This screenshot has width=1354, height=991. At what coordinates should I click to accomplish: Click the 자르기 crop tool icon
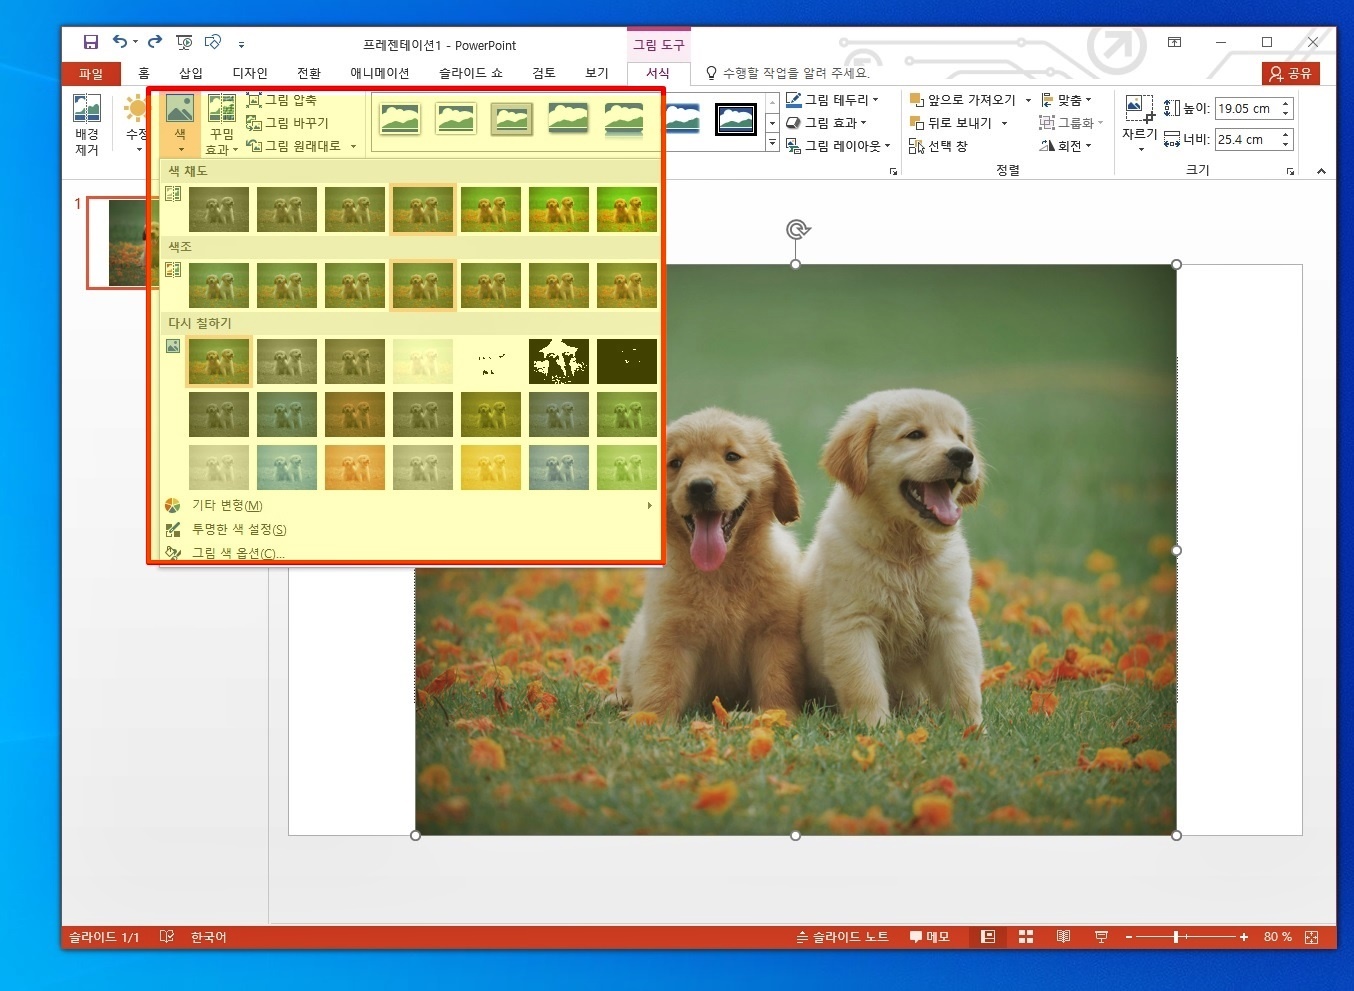pos(1139,108)
